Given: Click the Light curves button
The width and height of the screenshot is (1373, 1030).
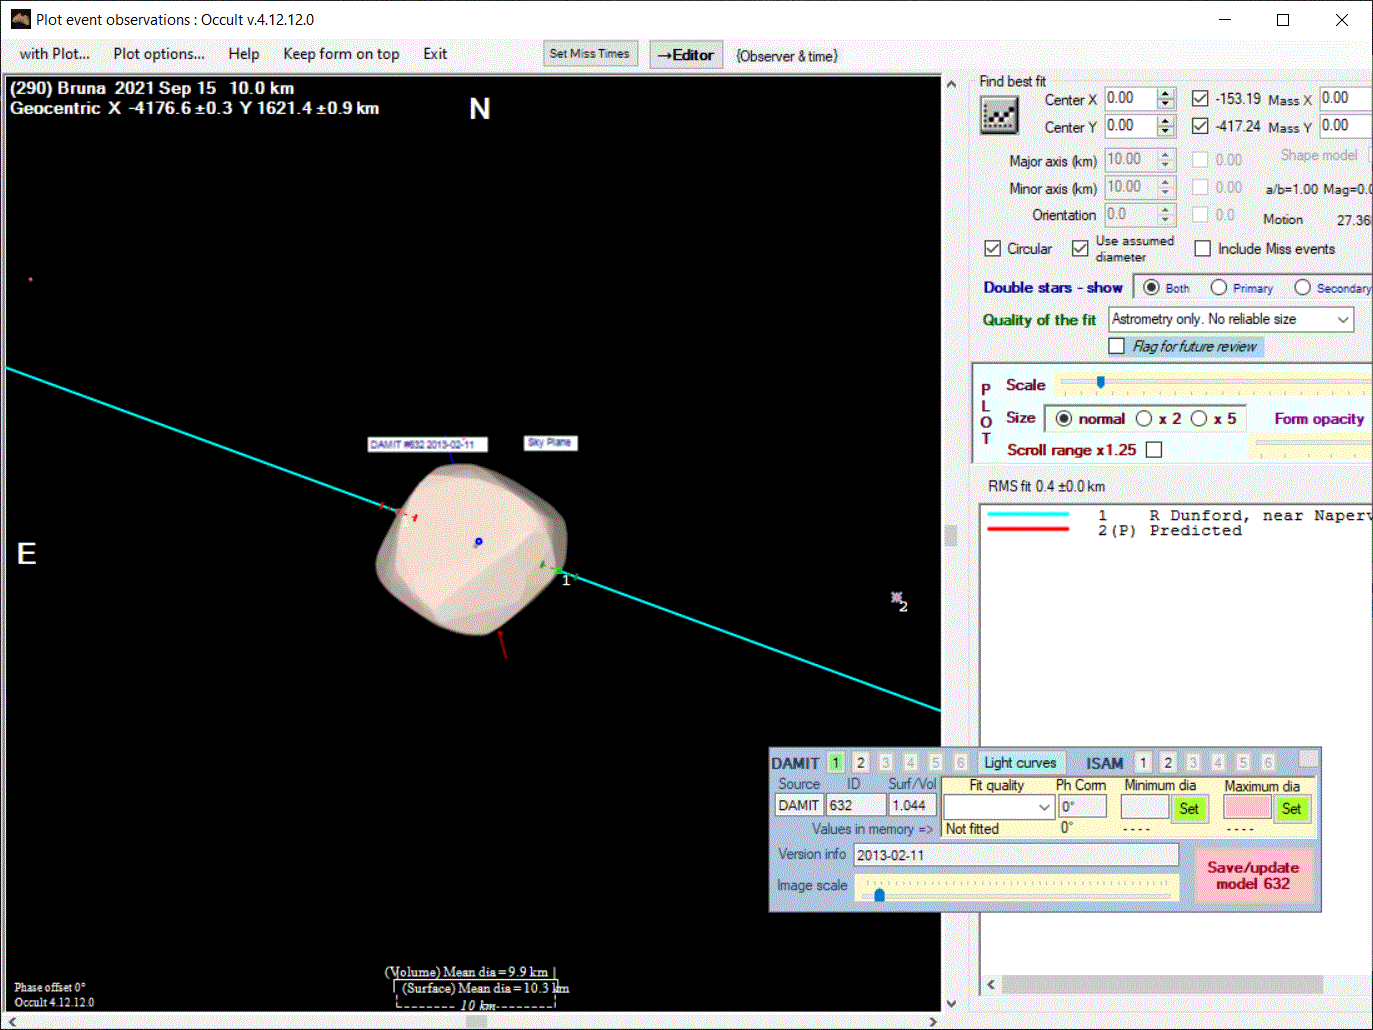Looking at the screenshot, I should coord(1020,762).
